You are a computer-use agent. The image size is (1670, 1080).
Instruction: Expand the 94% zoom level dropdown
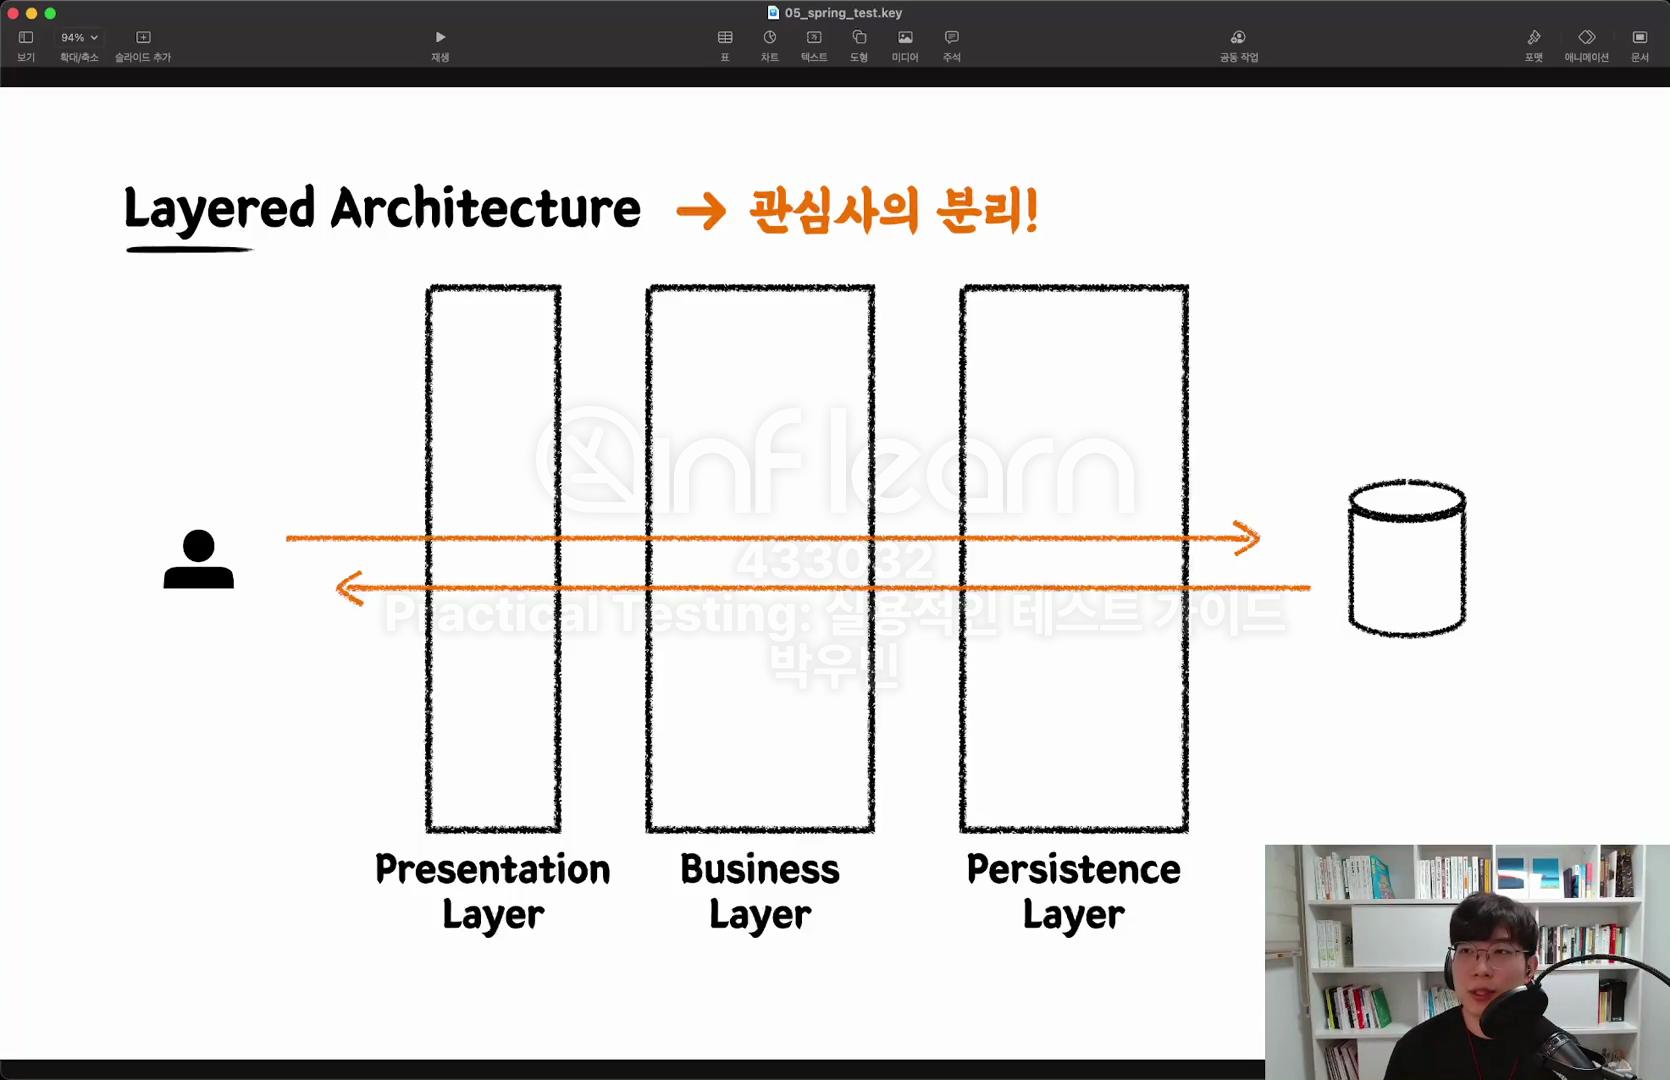click(x=79, y=37)
